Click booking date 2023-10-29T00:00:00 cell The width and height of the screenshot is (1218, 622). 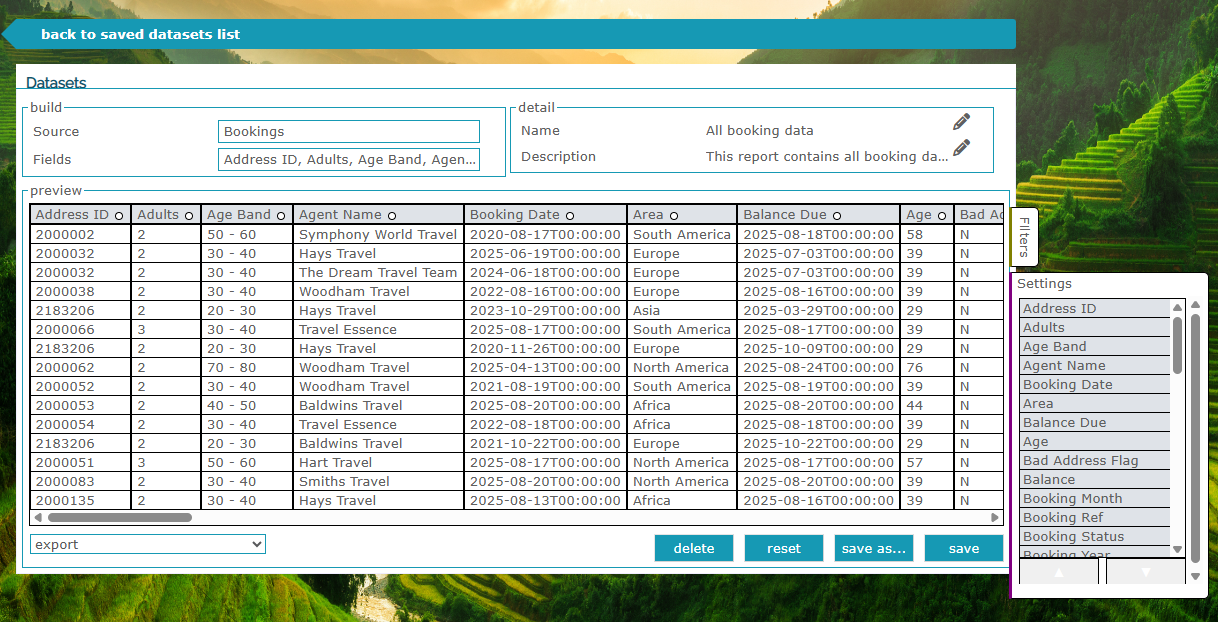pos(545,311)
